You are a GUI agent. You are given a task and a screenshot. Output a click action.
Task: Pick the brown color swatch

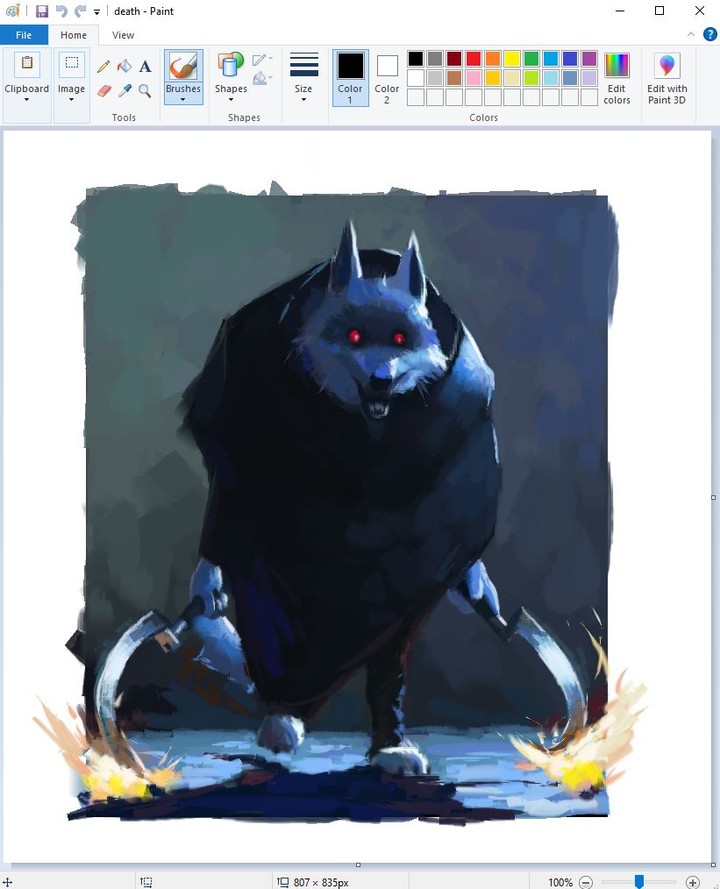454,78
